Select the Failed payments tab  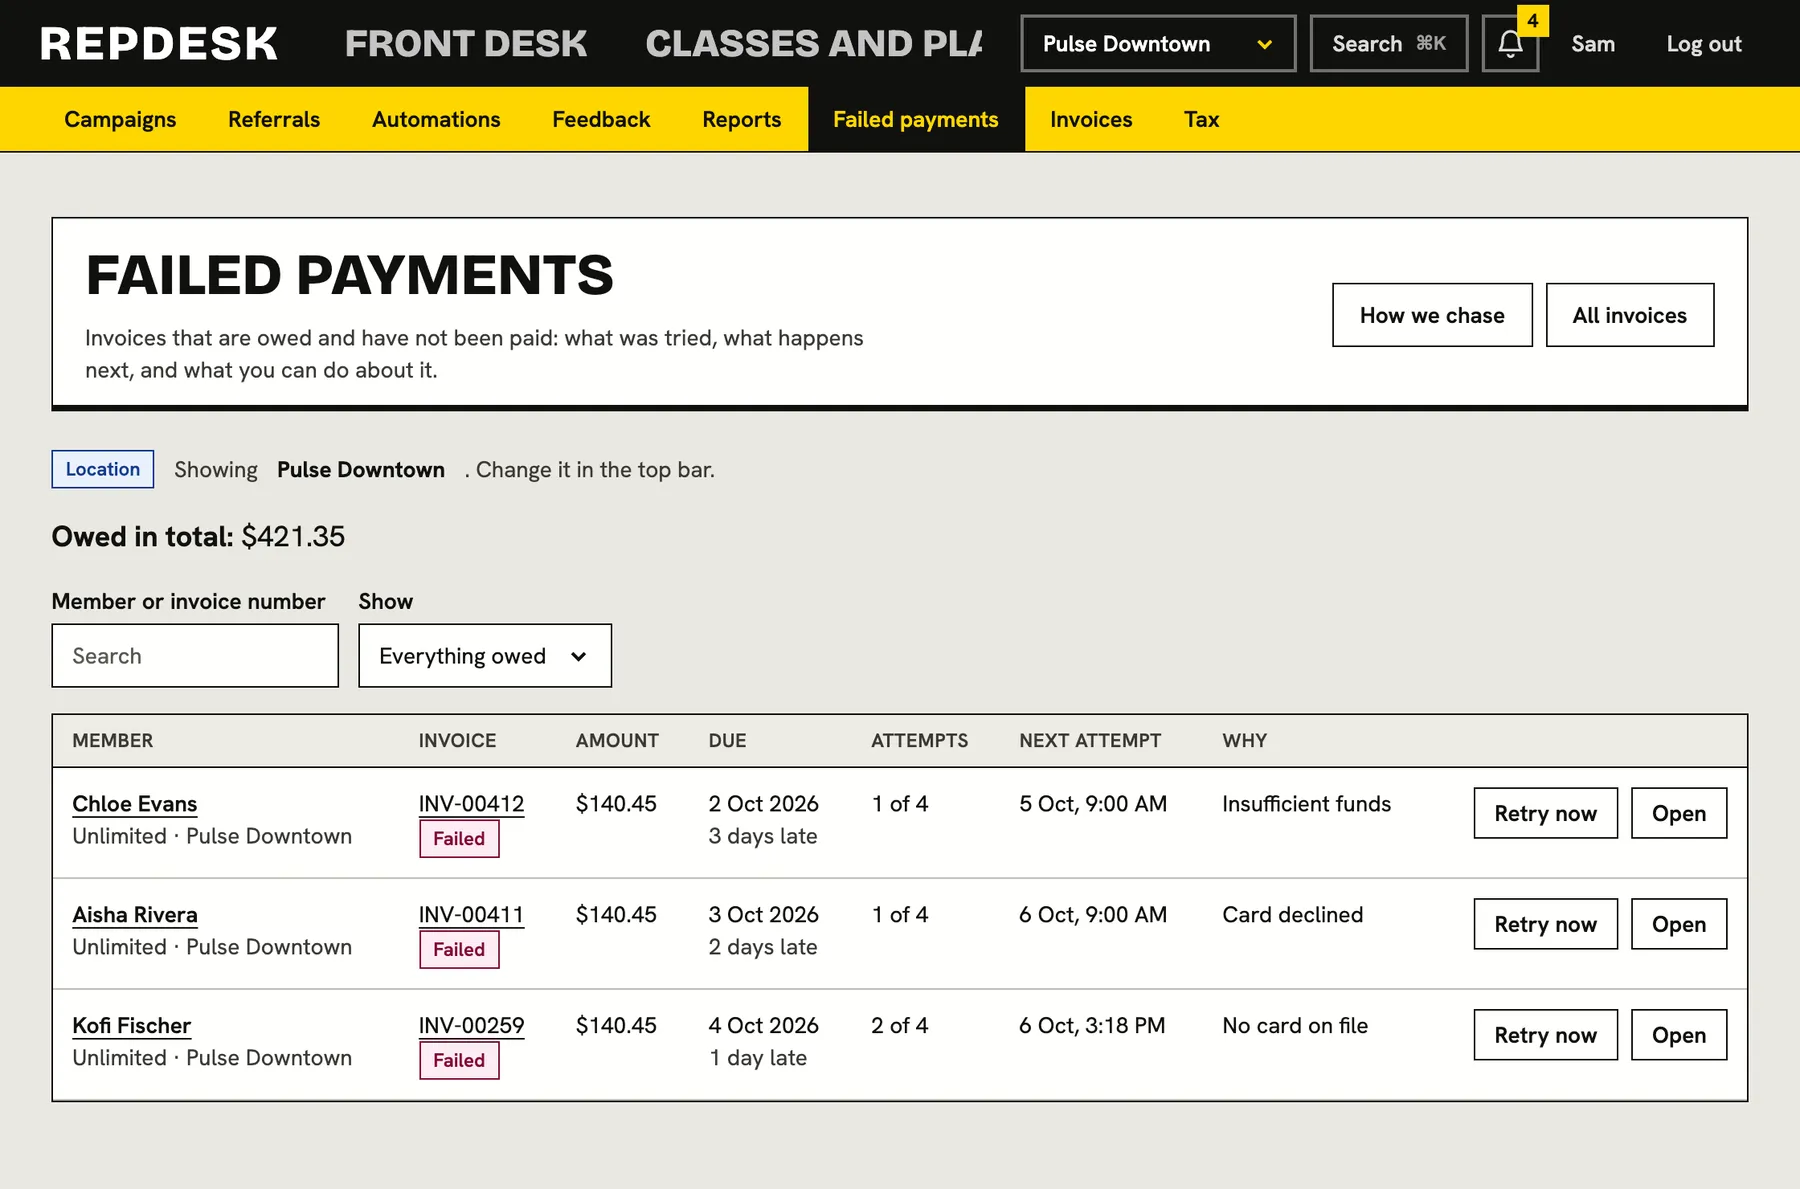(x=916, y=119)
